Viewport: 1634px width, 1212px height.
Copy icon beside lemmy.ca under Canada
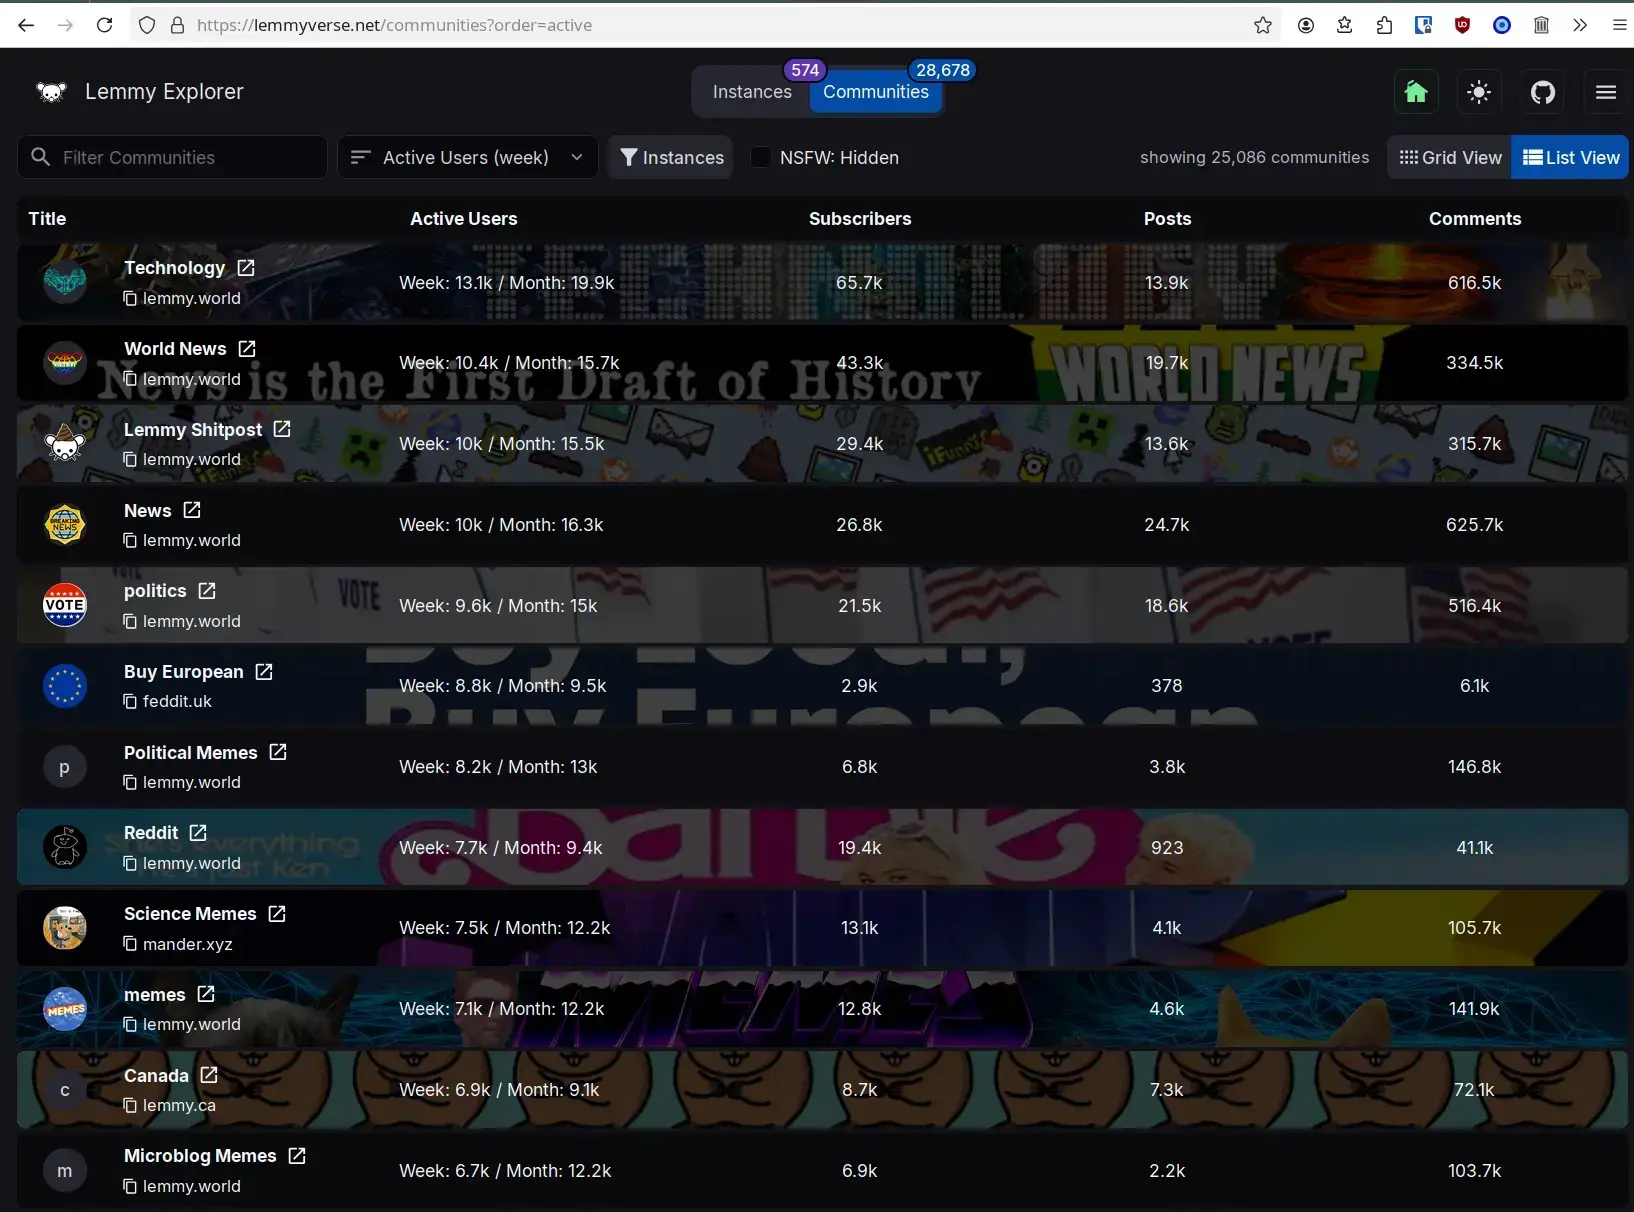130,1105
